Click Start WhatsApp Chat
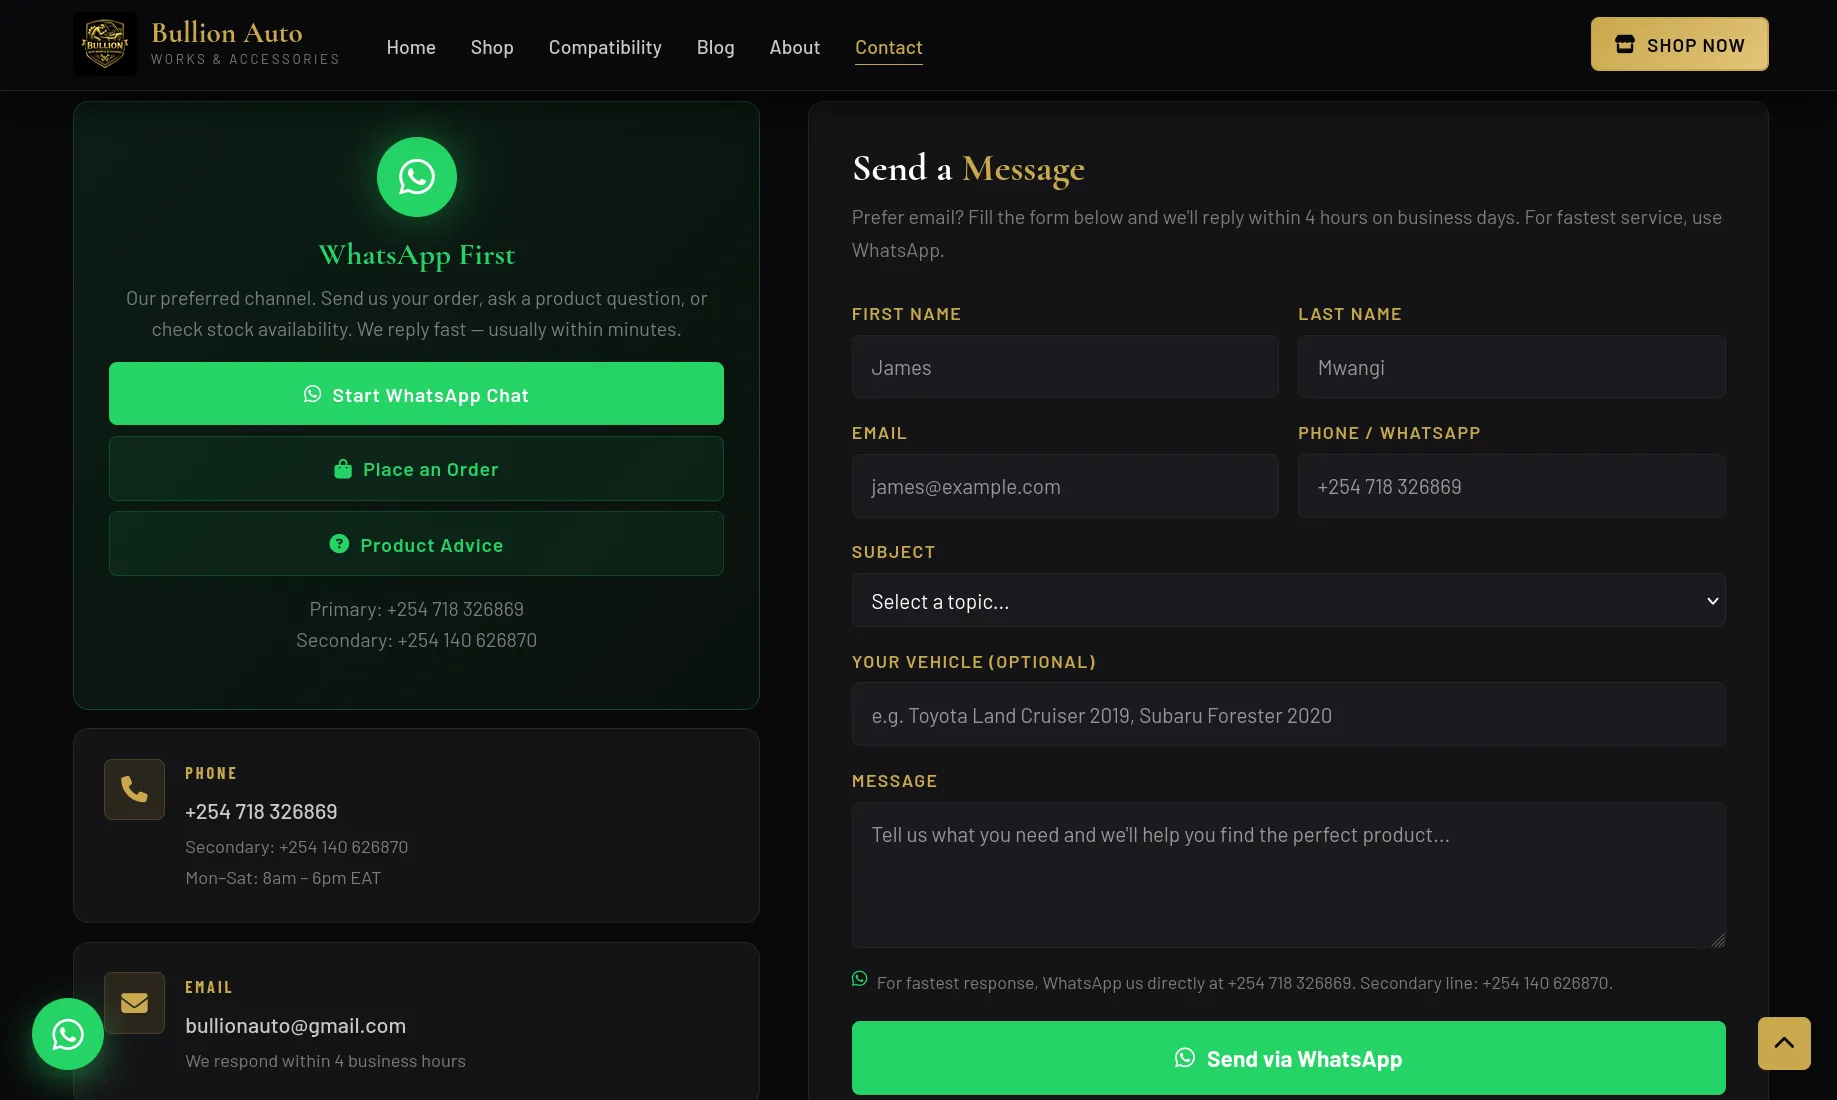 click(416, 394)
